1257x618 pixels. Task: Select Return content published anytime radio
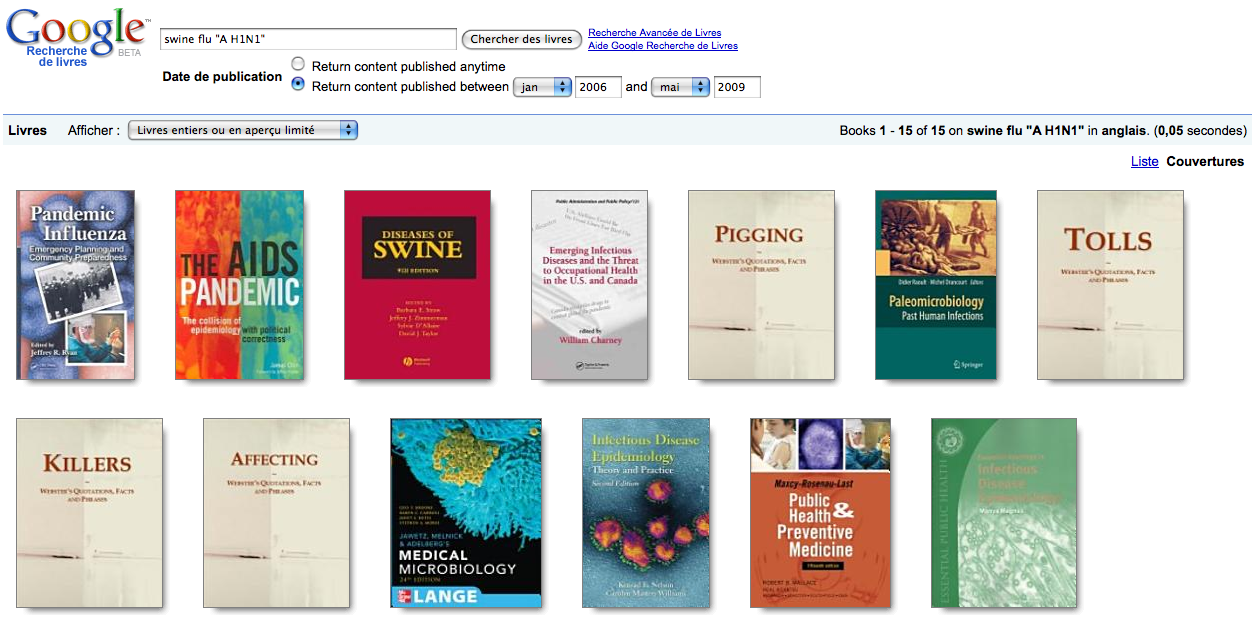pos(298,64)
